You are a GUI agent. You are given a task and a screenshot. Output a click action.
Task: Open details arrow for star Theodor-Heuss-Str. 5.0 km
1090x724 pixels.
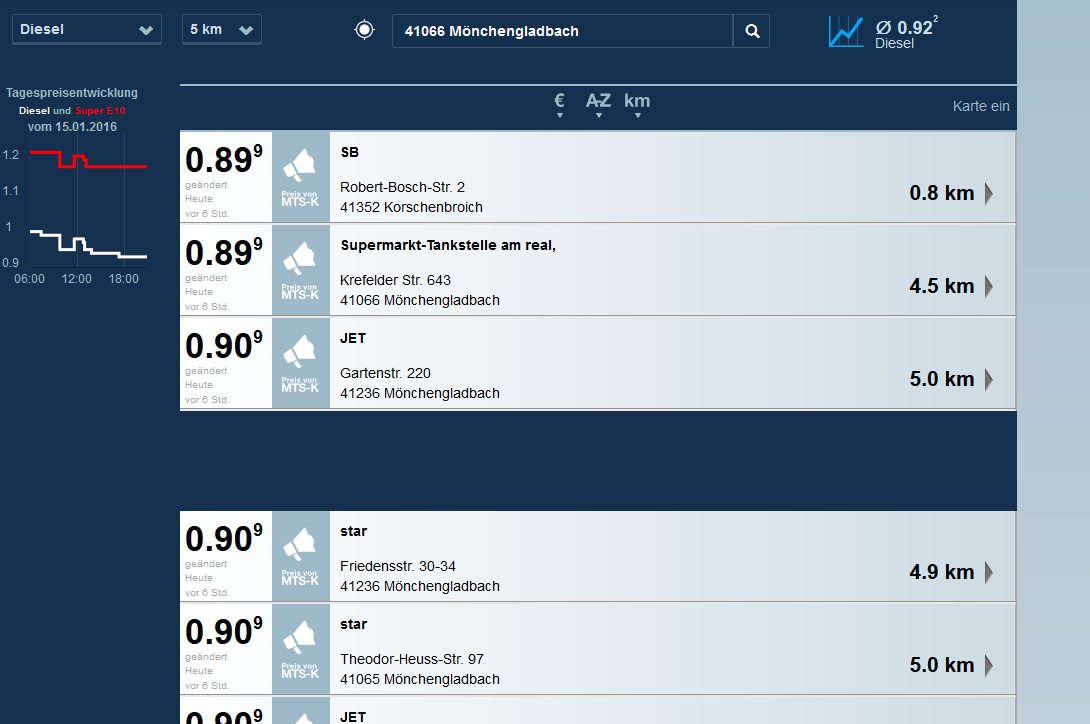tap(989, 666)
